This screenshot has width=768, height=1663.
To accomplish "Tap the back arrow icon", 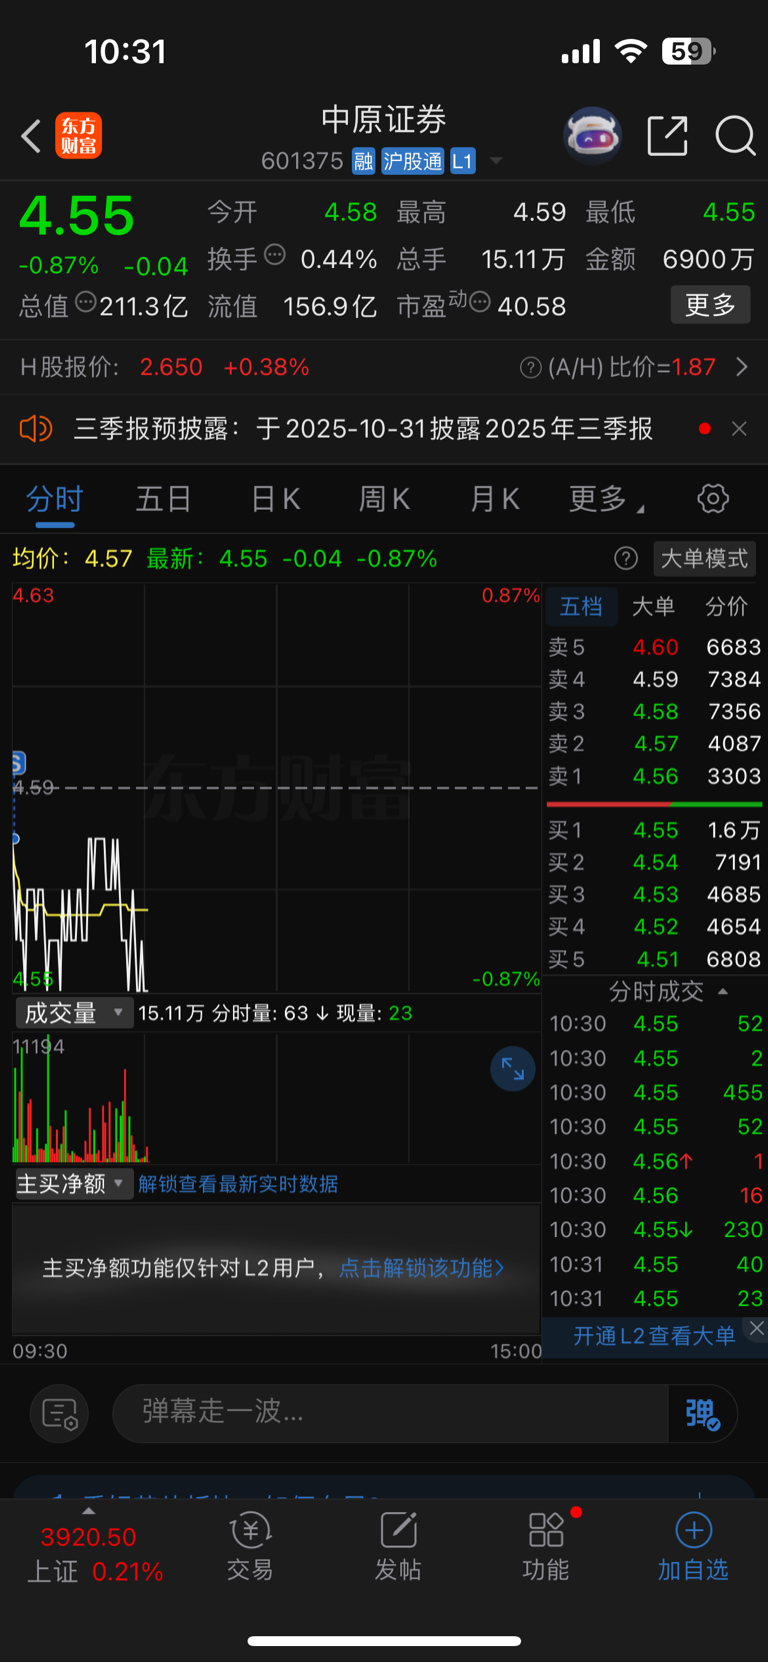I will 31,136.
